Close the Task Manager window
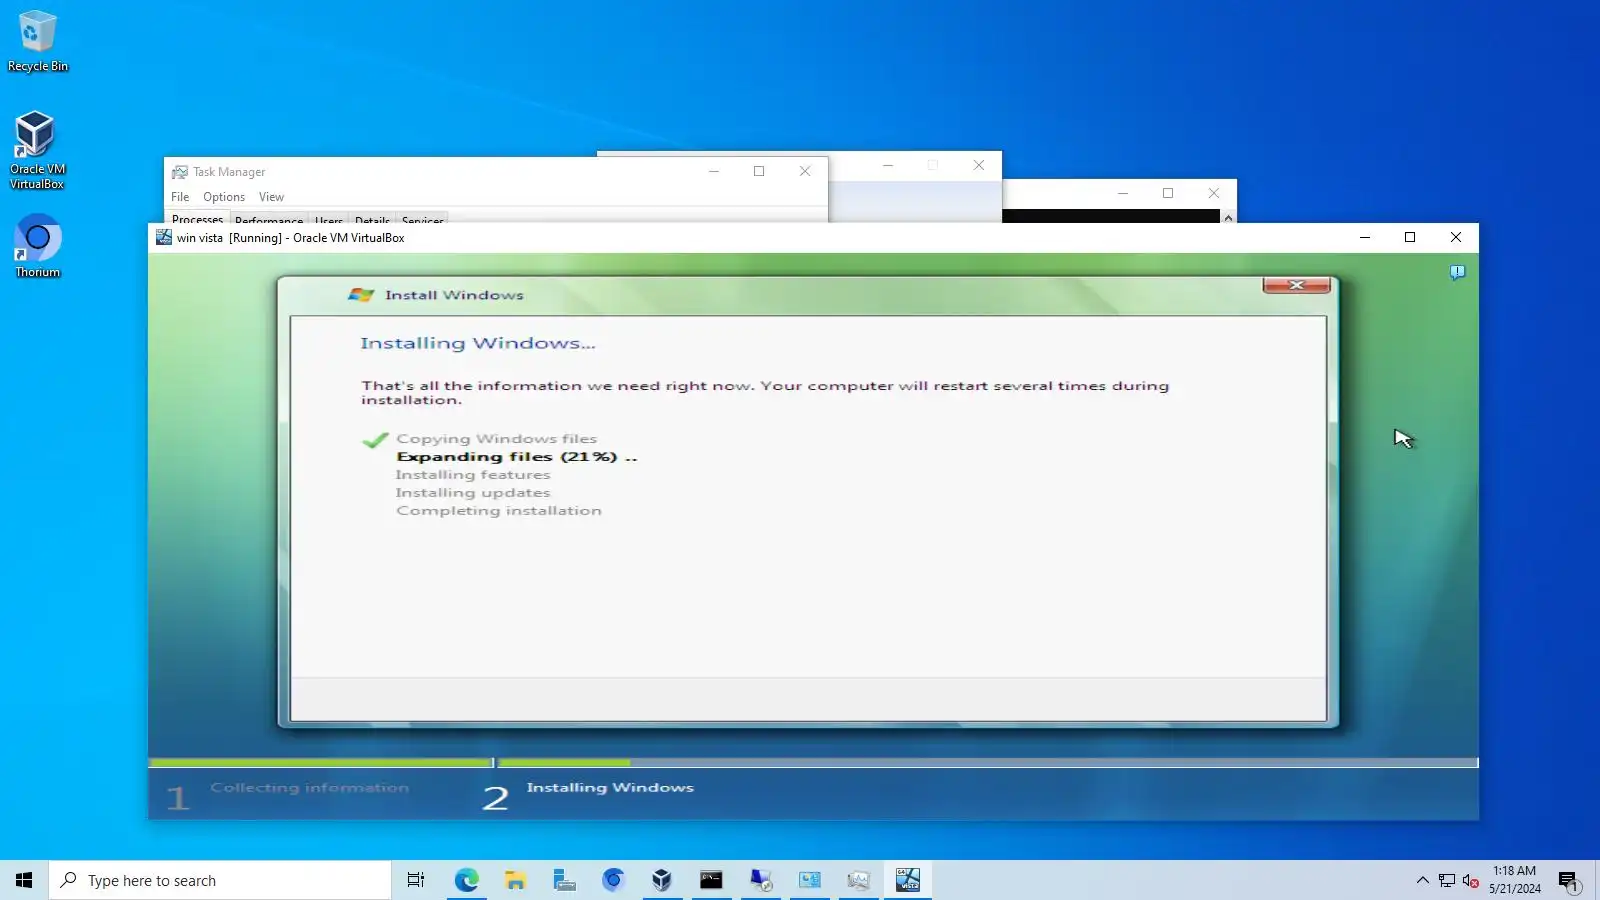The height and width of the screenshot is (900, 1600). click(805, 171)
